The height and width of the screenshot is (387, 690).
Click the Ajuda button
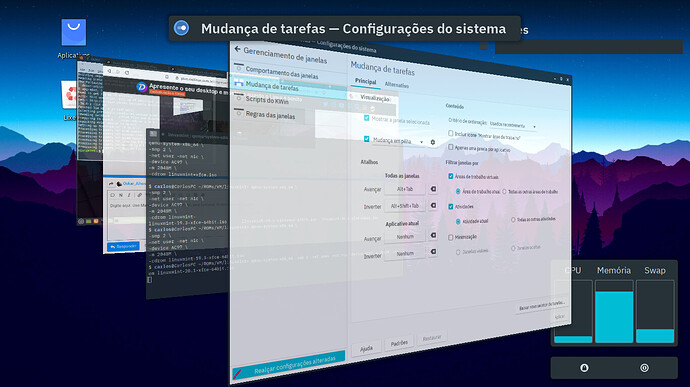[366, 349]
